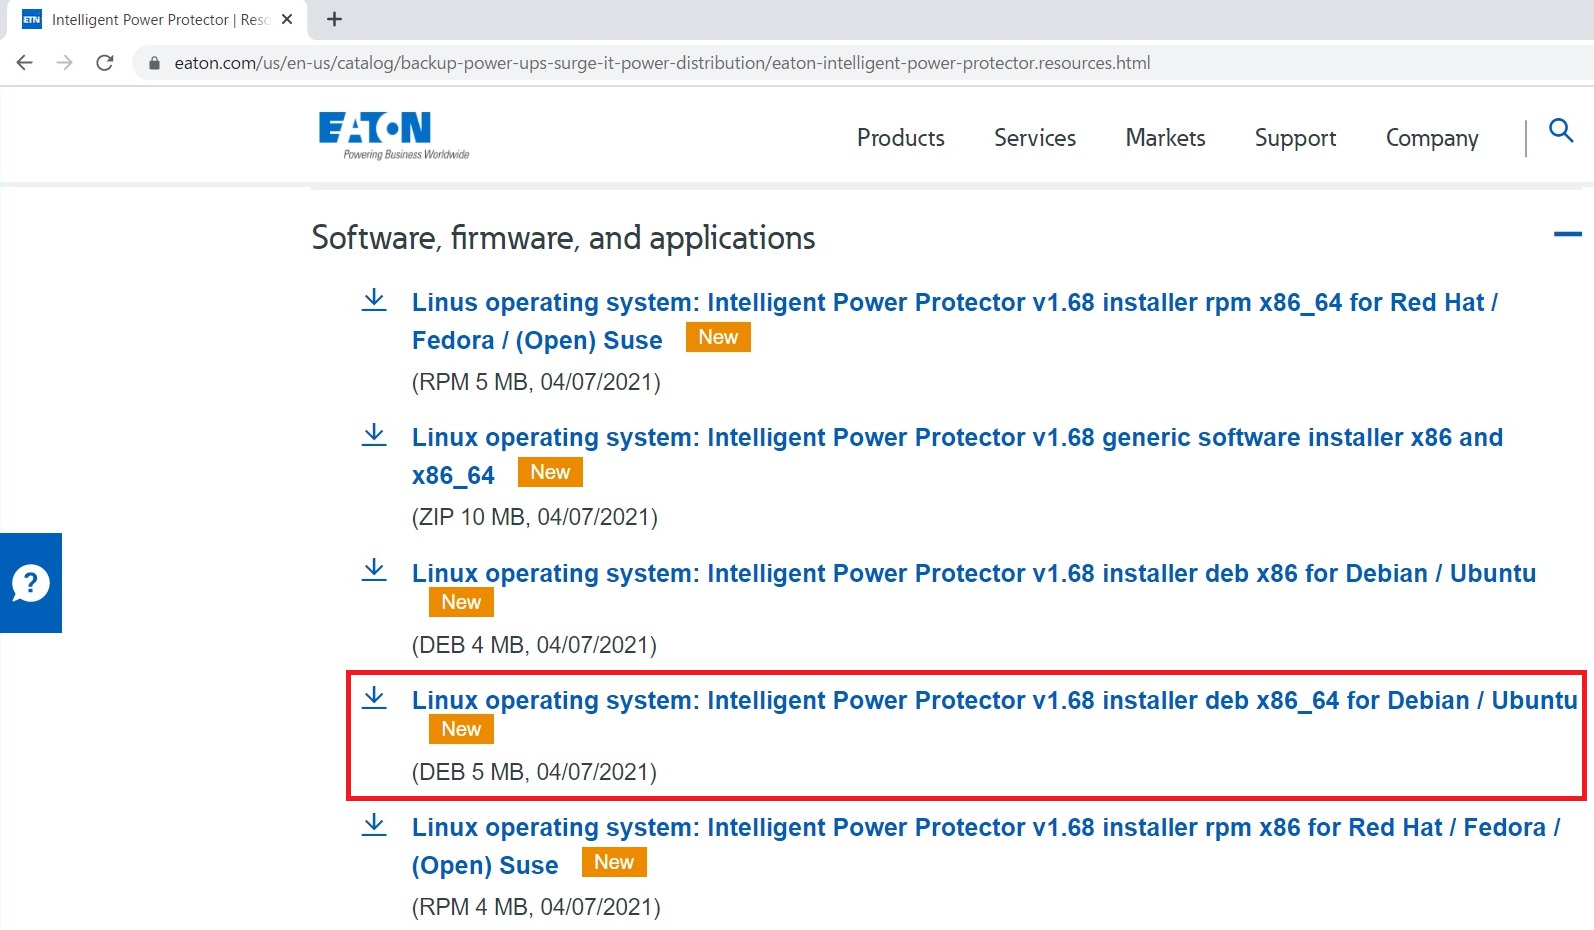Click the text (RPM 4 MB, 04/07/2021)
This screenshot has width=1594, height=930.
tap(536, 907)
